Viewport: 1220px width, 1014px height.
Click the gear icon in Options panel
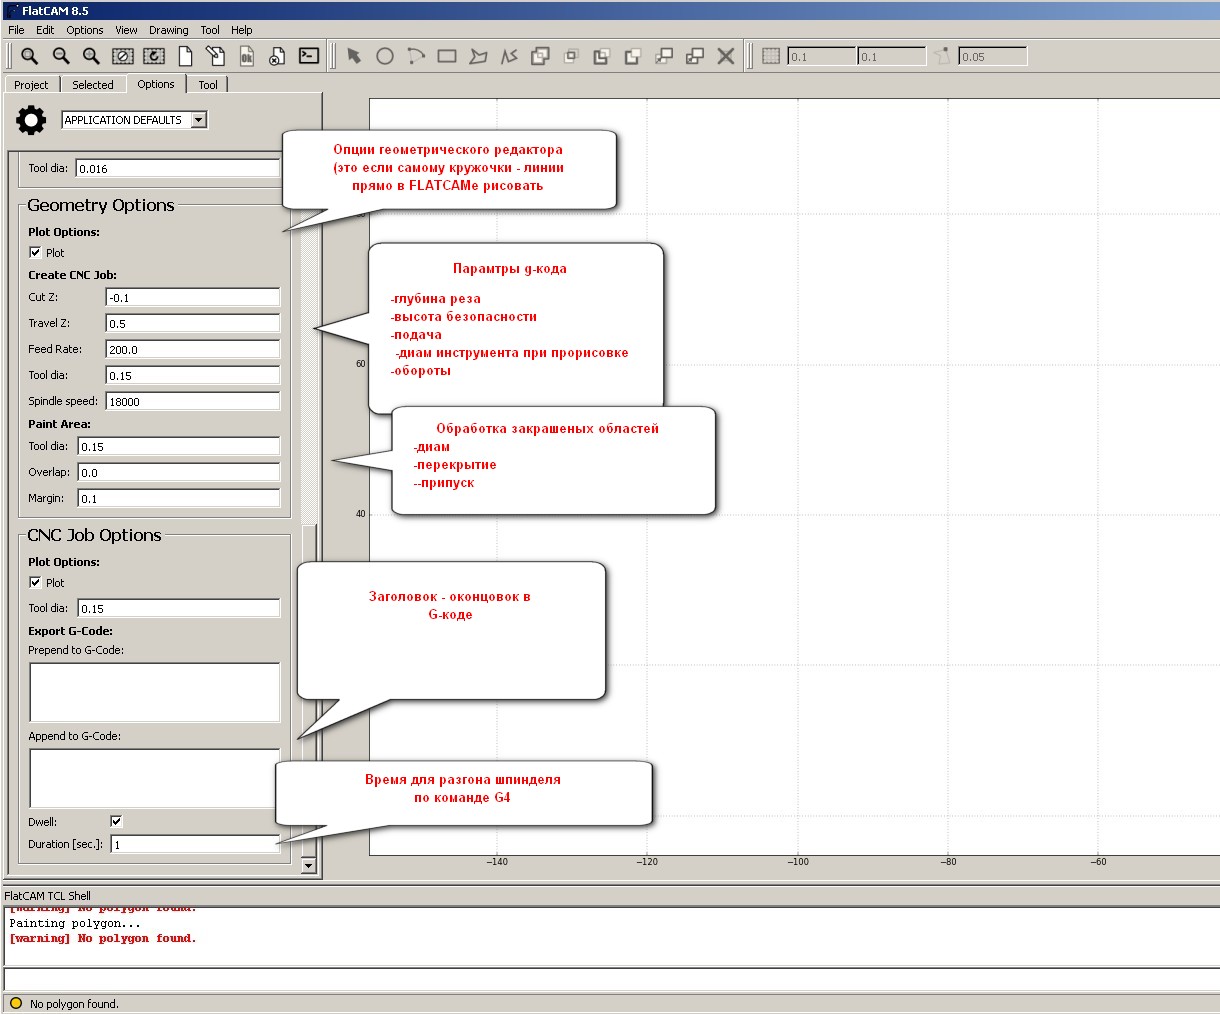point(31,120)
